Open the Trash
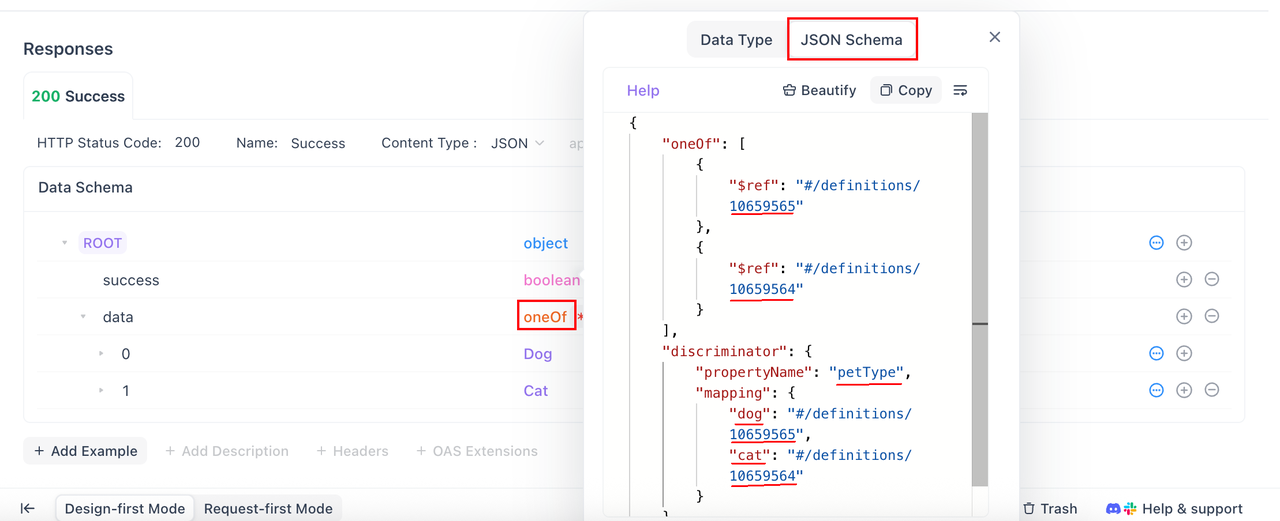 pyautogui.click(x=1050, y=509)
